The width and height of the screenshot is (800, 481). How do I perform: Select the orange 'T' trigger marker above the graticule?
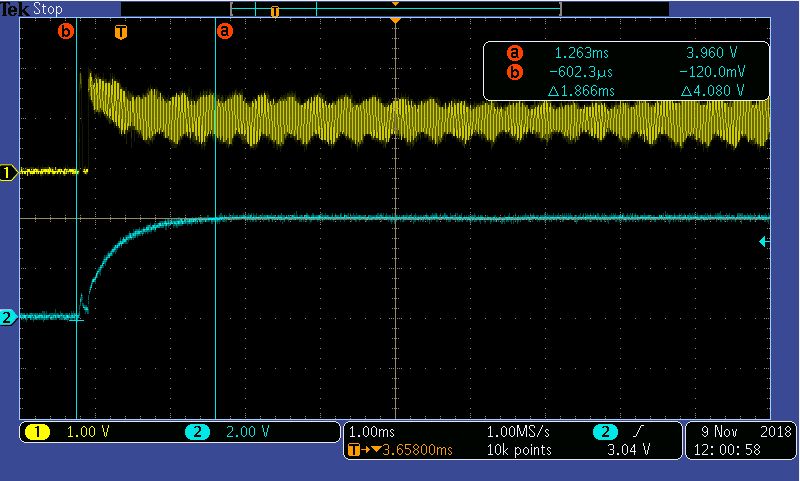(121, 32)
